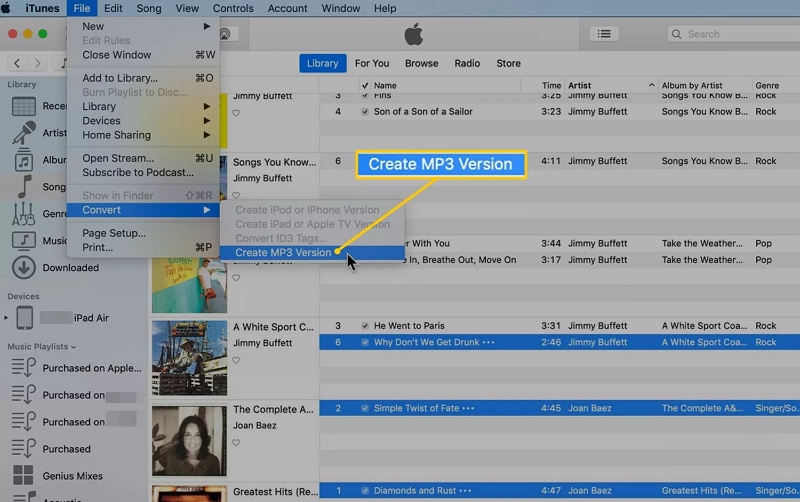Click more dots on Diamonds and Rust
800x502 pixels.
(465, 491)
